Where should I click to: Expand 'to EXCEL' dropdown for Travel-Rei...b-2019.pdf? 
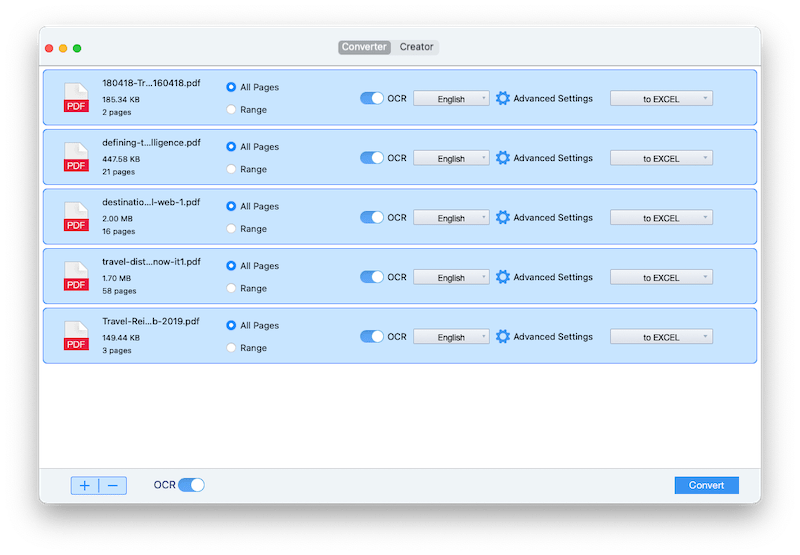[661, 337]
